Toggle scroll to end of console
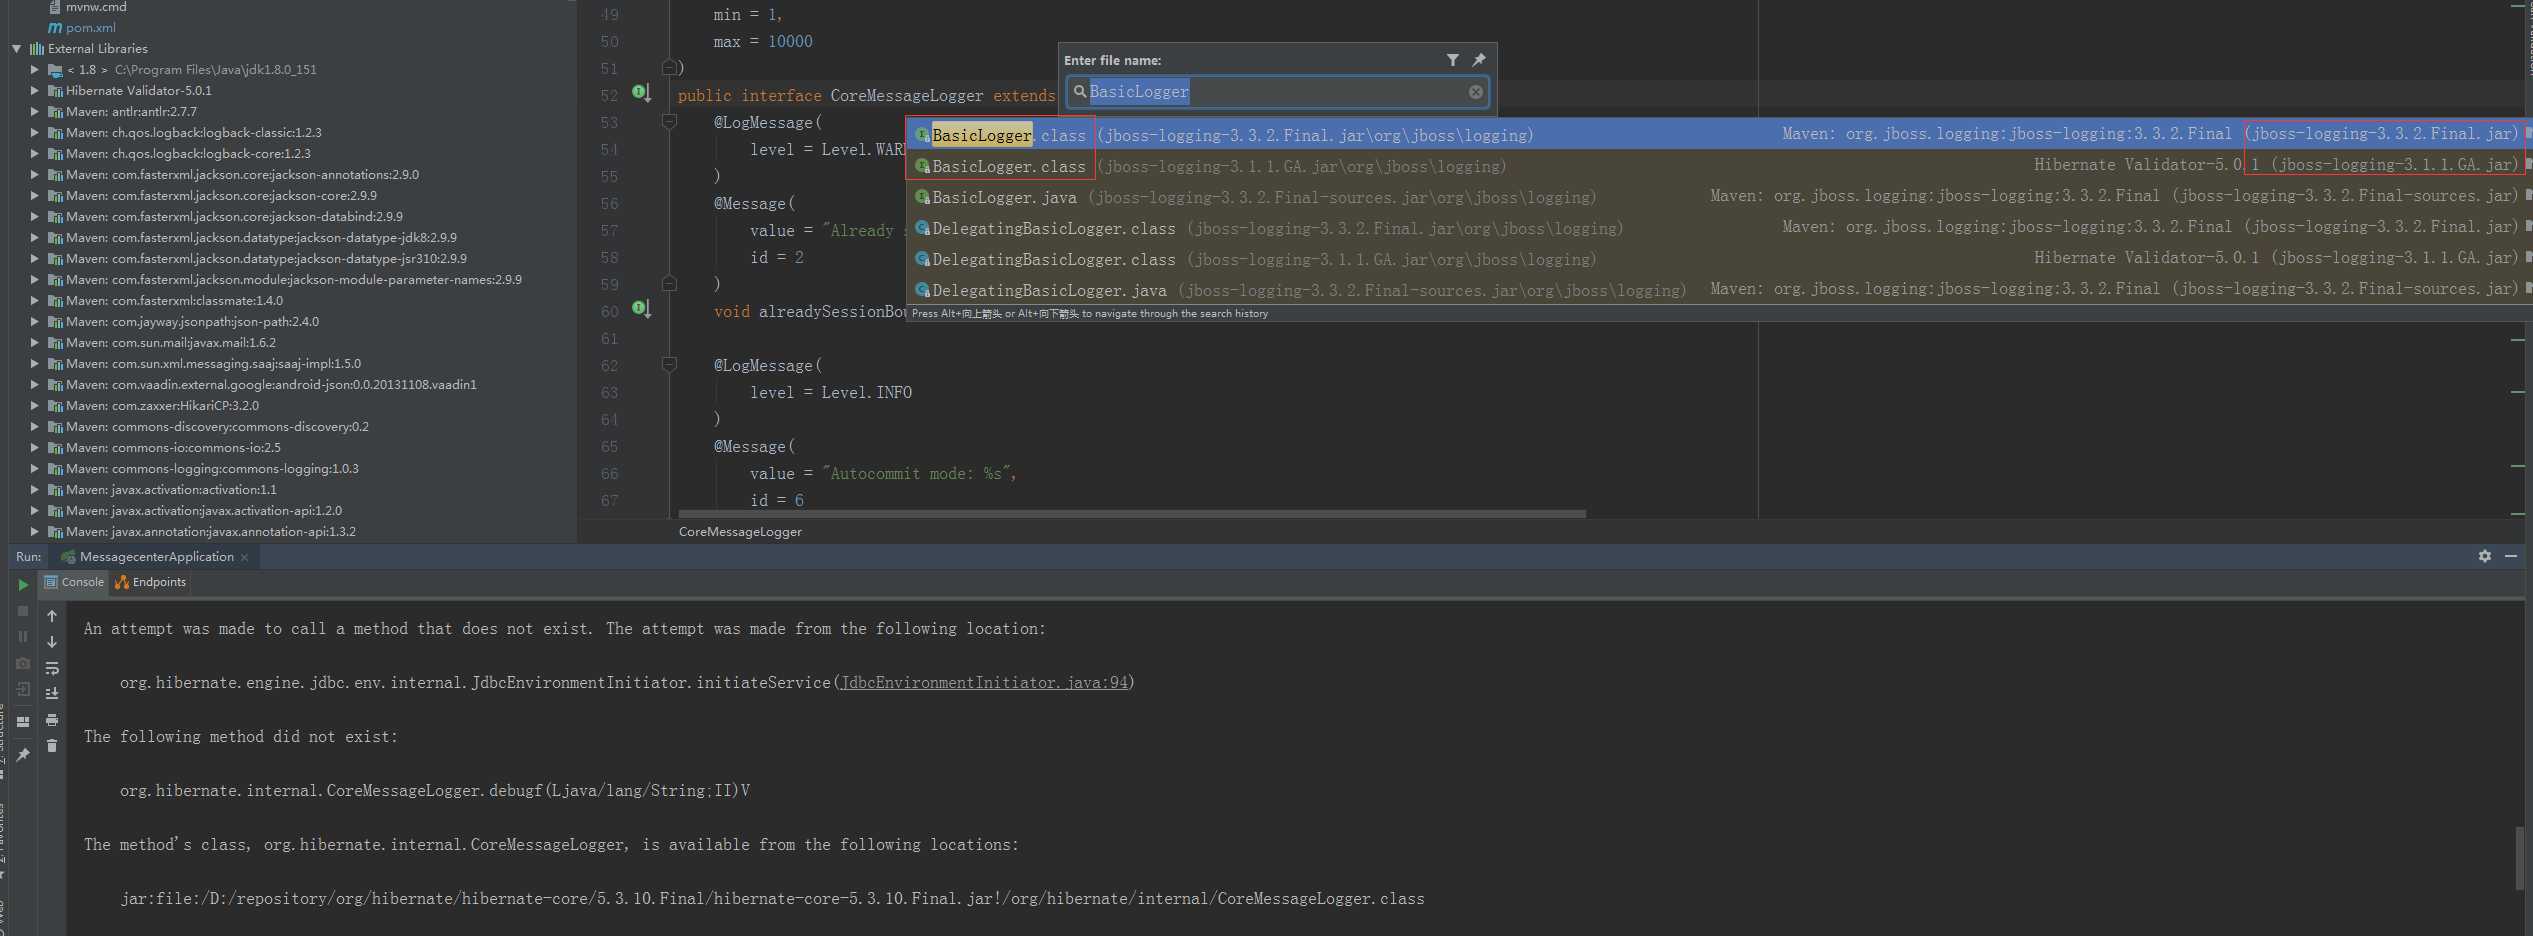This screenshot has width=2533, height=936. coord(52,694)
